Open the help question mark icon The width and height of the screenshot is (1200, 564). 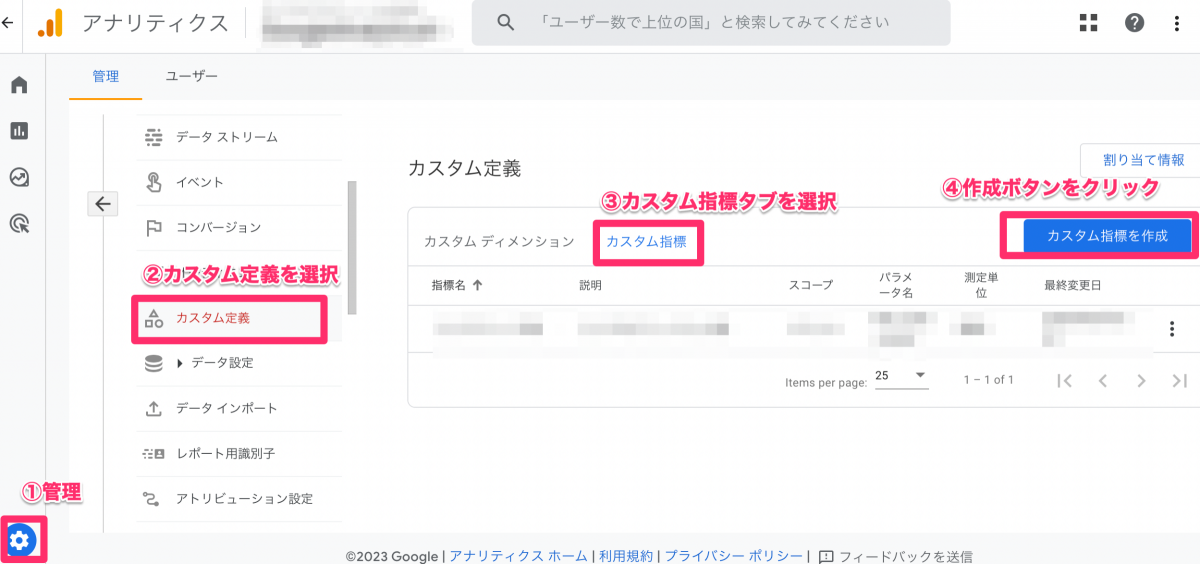(x=1134, y=23)
